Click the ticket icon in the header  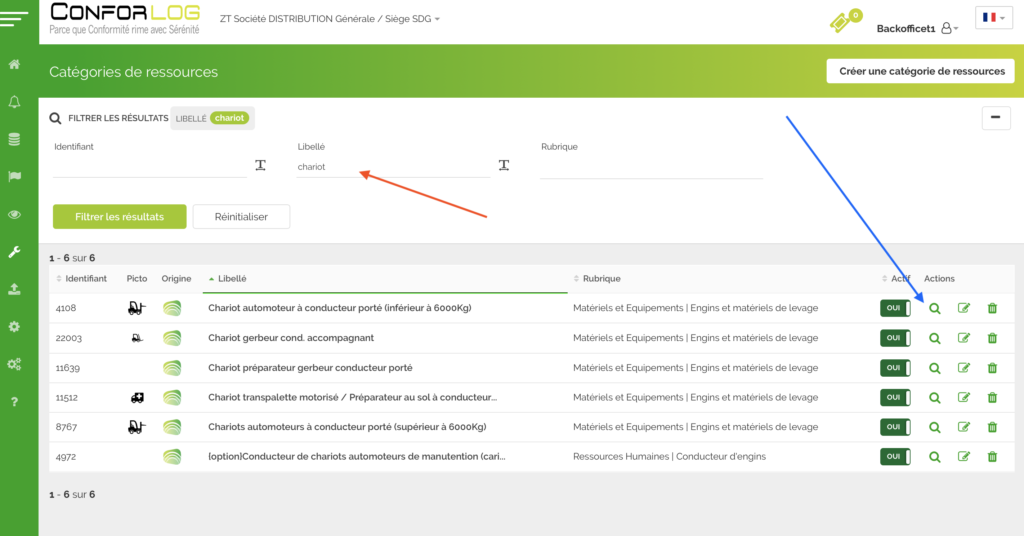[843, 21]
